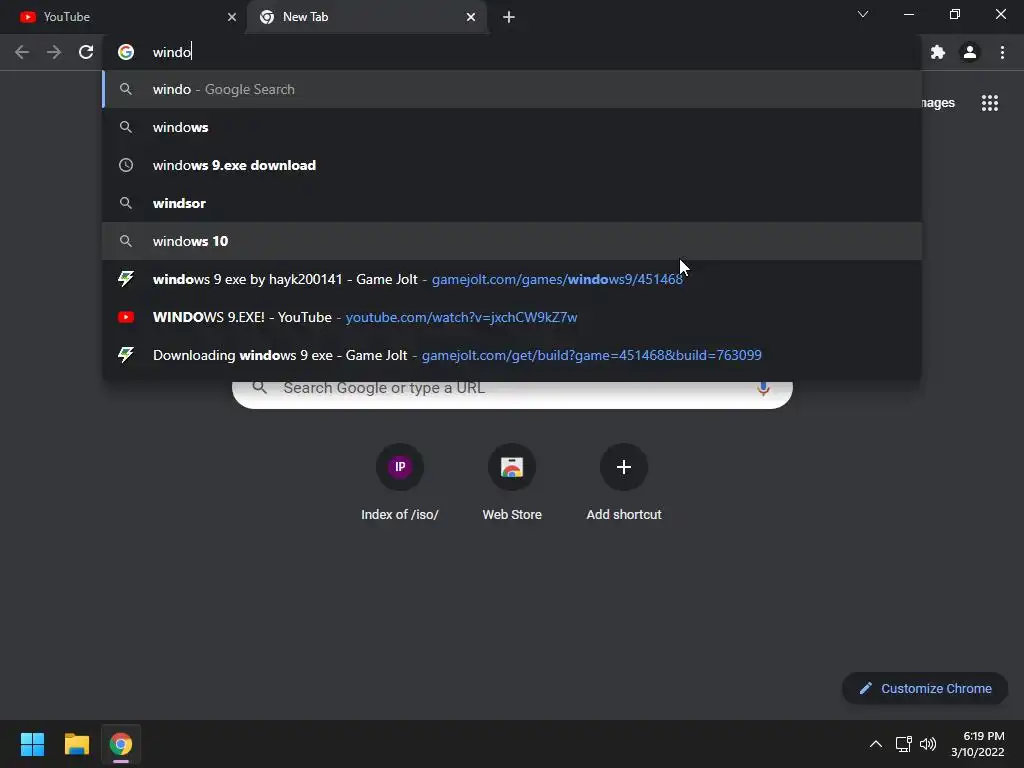Click the YouTube icon beside 'WINDOWS 9.EXE!'
Viewport: 1024px width, 768px height.
(126, 317)
